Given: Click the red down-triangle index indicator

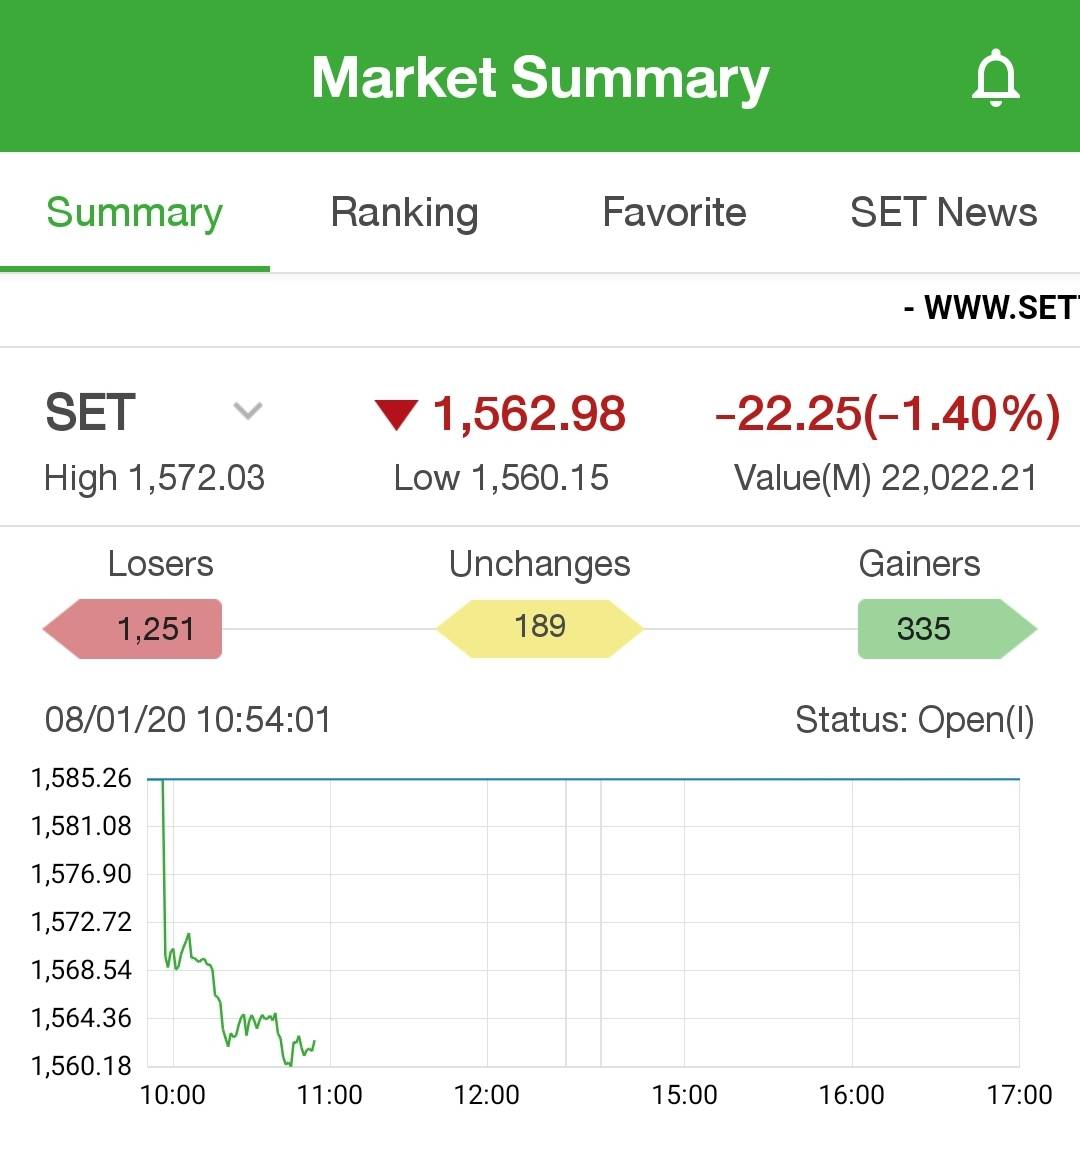Looking at the screenshot, I should (x=396, y=414).
